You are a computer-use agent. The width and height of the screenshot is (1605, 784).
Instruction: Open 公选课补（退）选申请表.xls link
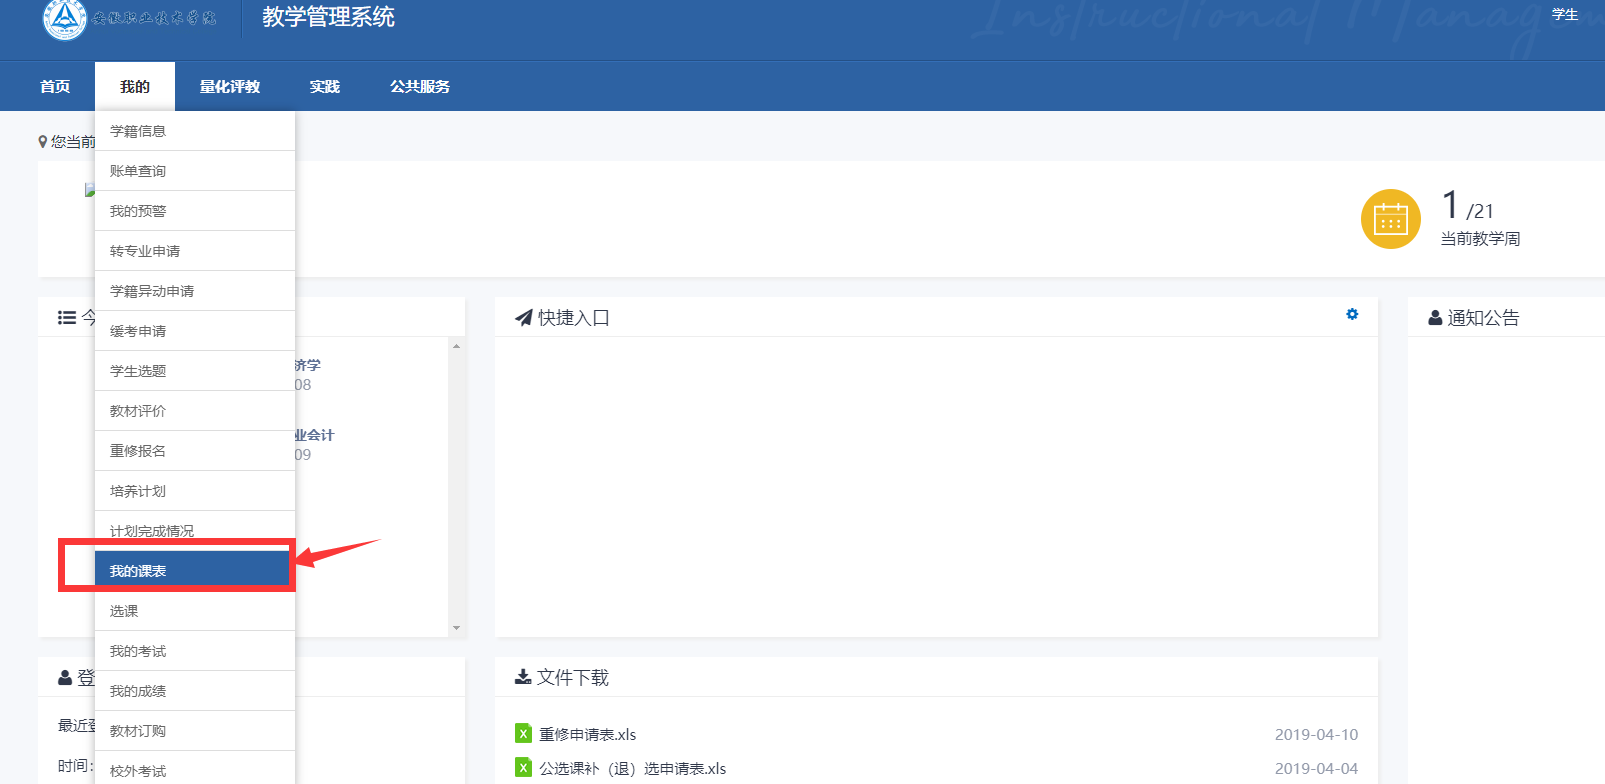click(x=632, y=768)
